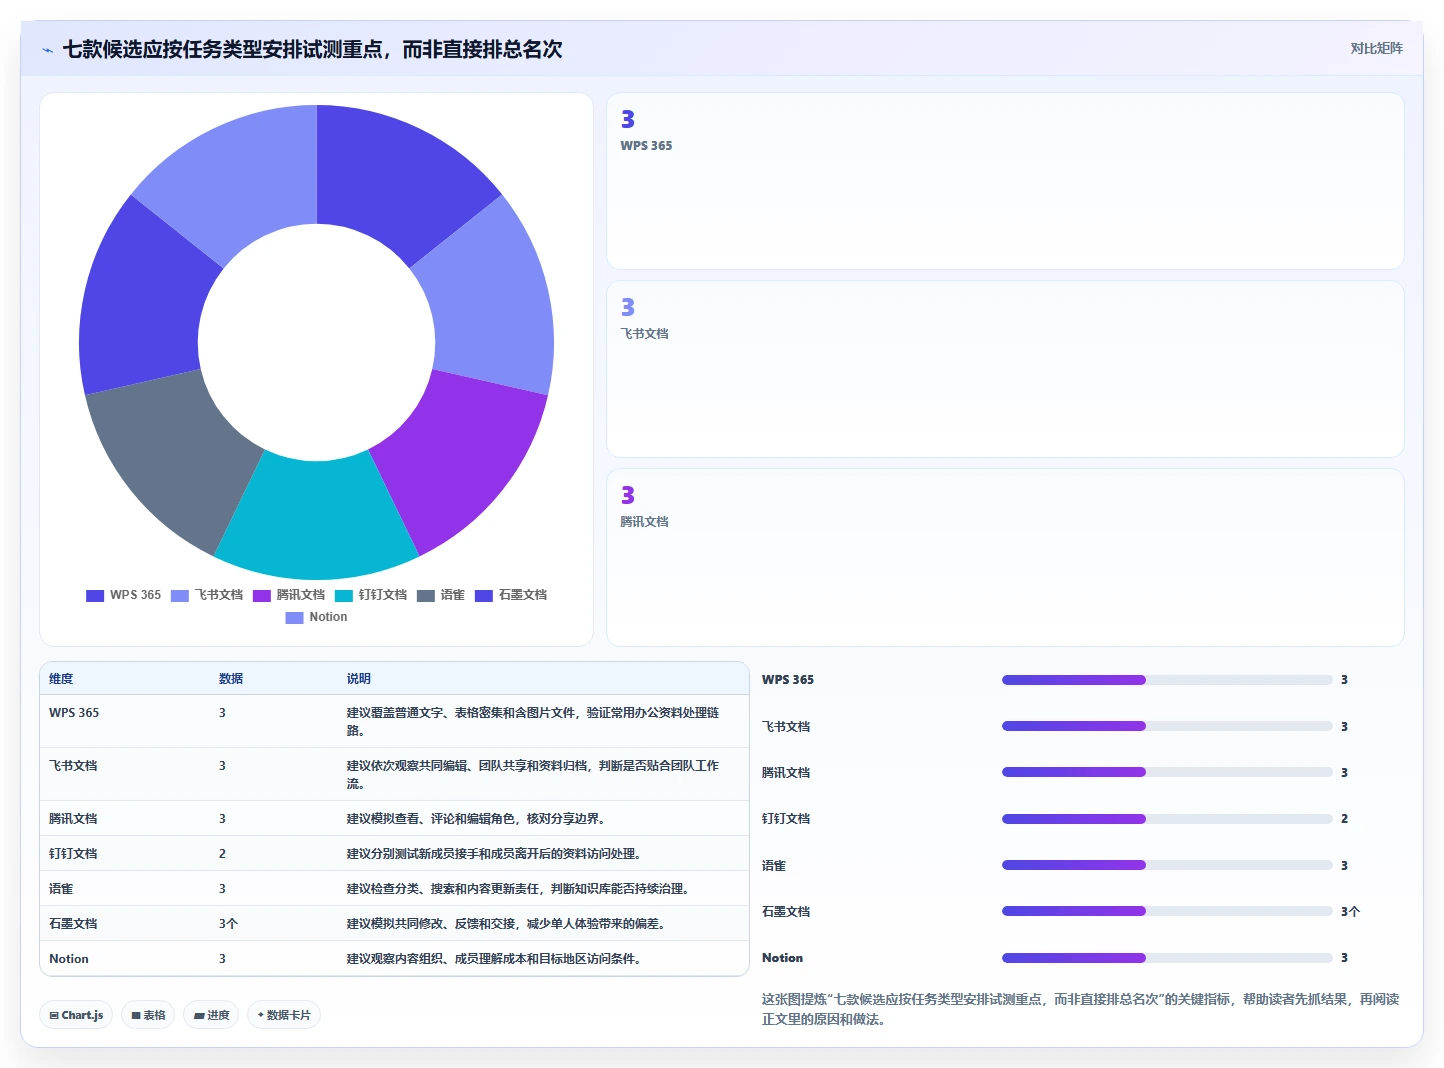
Task: Toggle WPS 365 legend color swatch
Action: click(95, 595)
